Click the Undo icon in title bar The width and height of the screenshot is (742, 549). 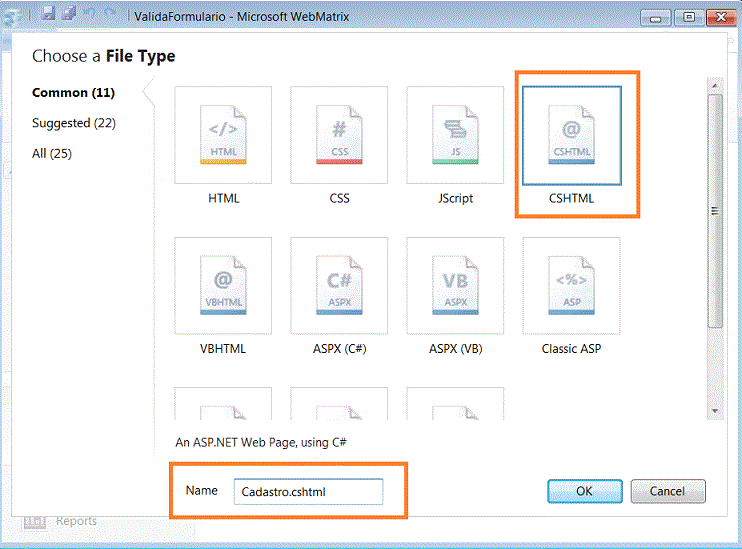pyautogui.click(x=90, y=13)
